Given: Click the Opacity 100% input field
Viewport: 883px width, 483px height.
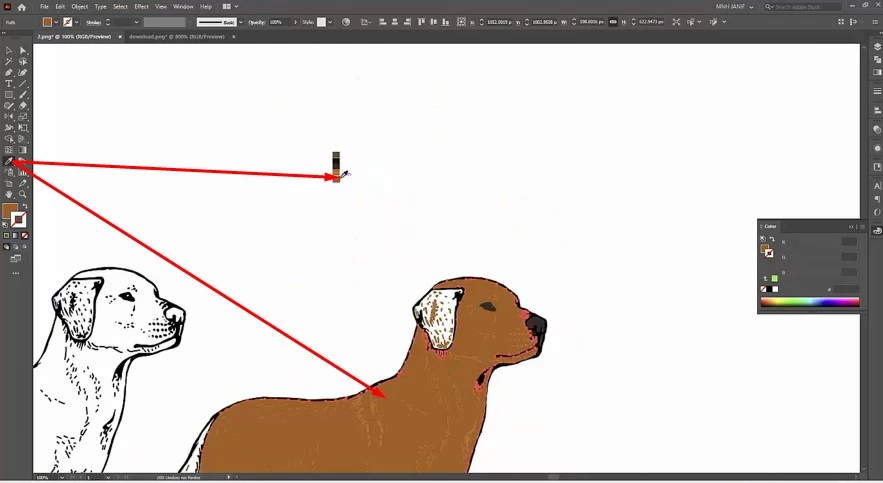Looking at the screenshot, I should click(279, 22).
